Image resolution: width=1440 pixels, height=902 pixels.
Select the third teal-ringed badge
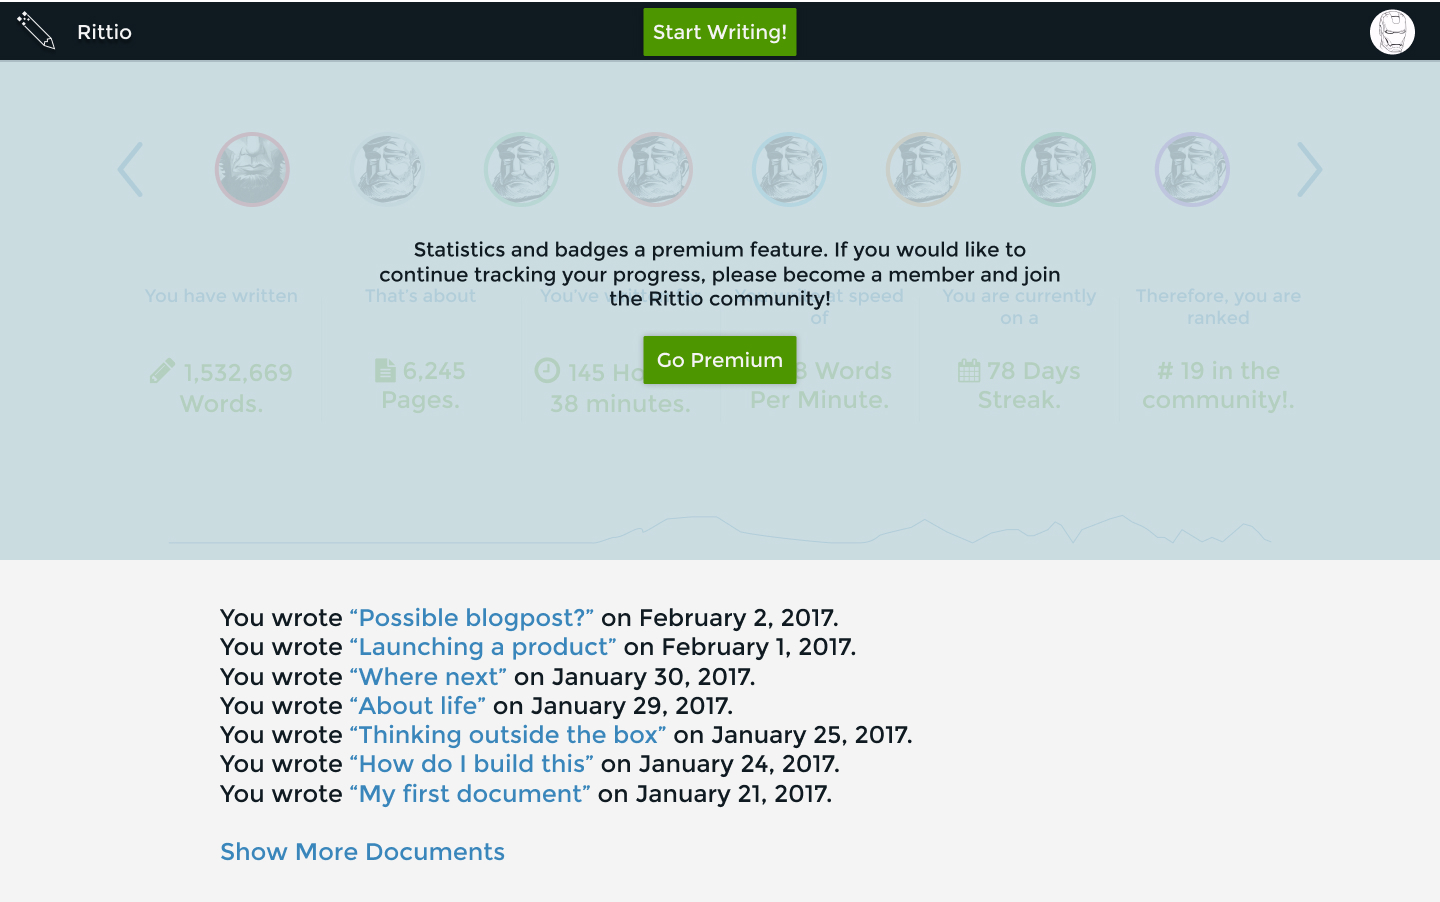(x=521, y=169)
